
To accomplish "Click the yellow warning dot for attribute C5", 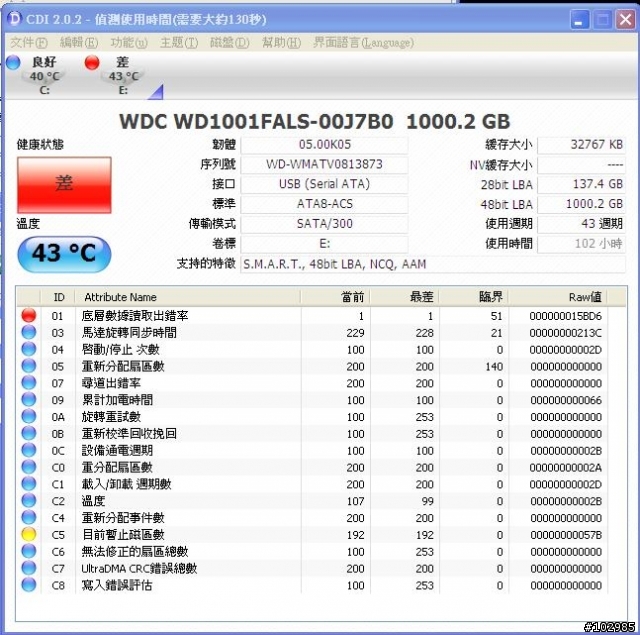I will (x=29, y=534).
